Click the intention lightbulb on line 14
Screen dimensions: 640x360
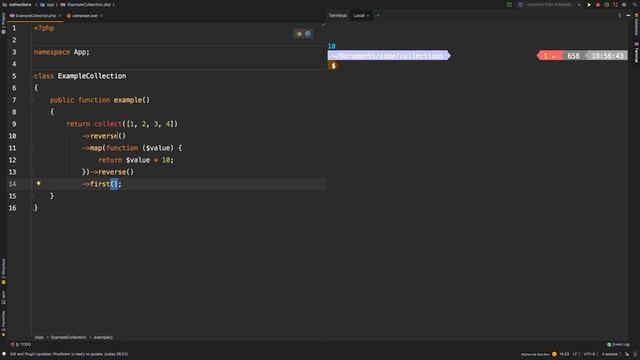tap(39, 184)
